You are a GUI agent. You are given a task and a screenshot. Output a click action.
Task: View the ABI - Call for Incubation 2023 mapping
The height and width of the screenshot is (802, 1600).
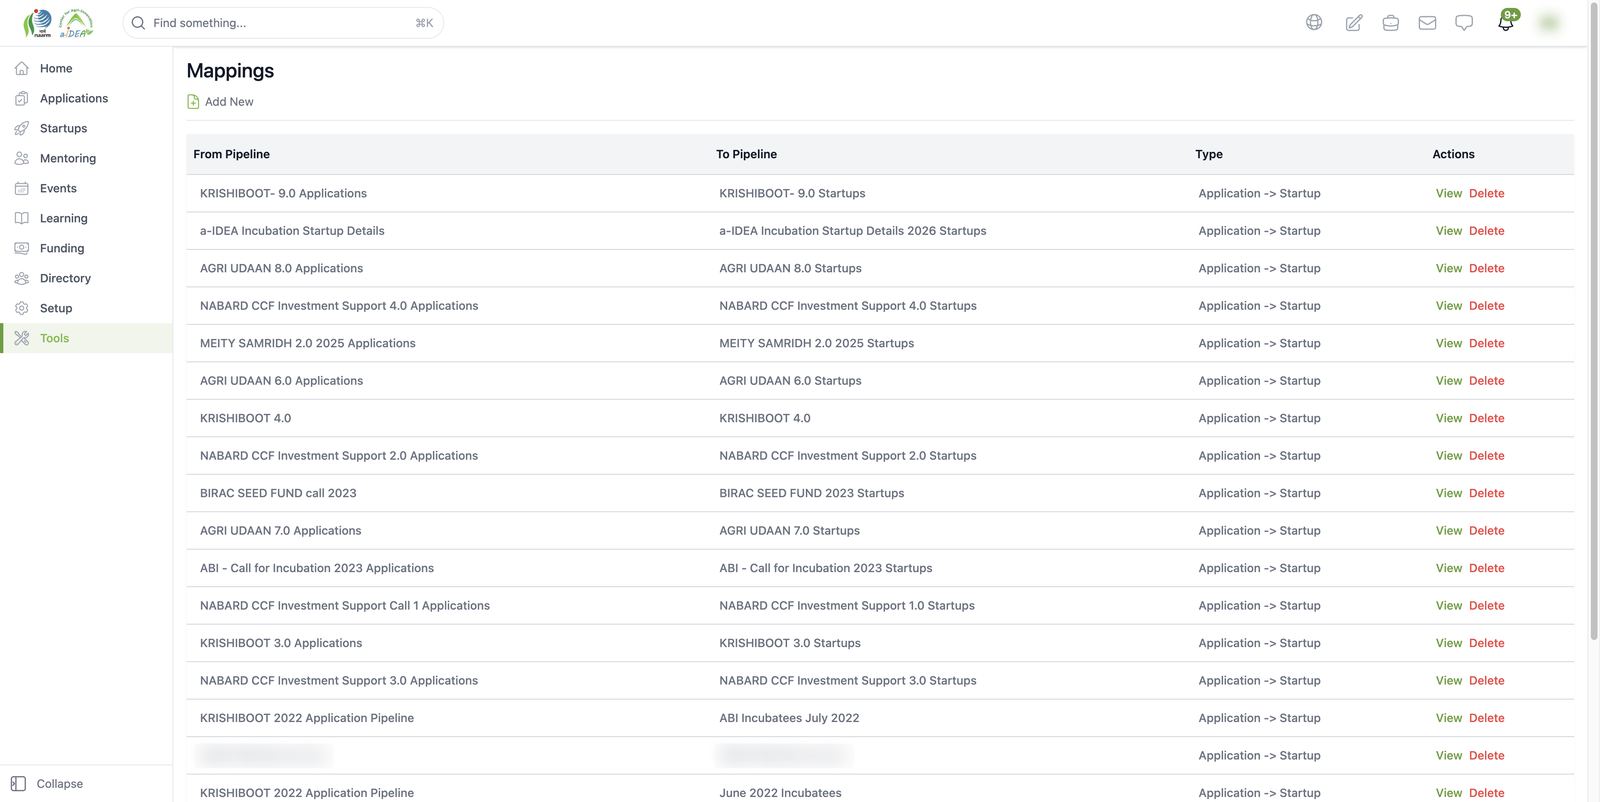(x=1449, y=568)
